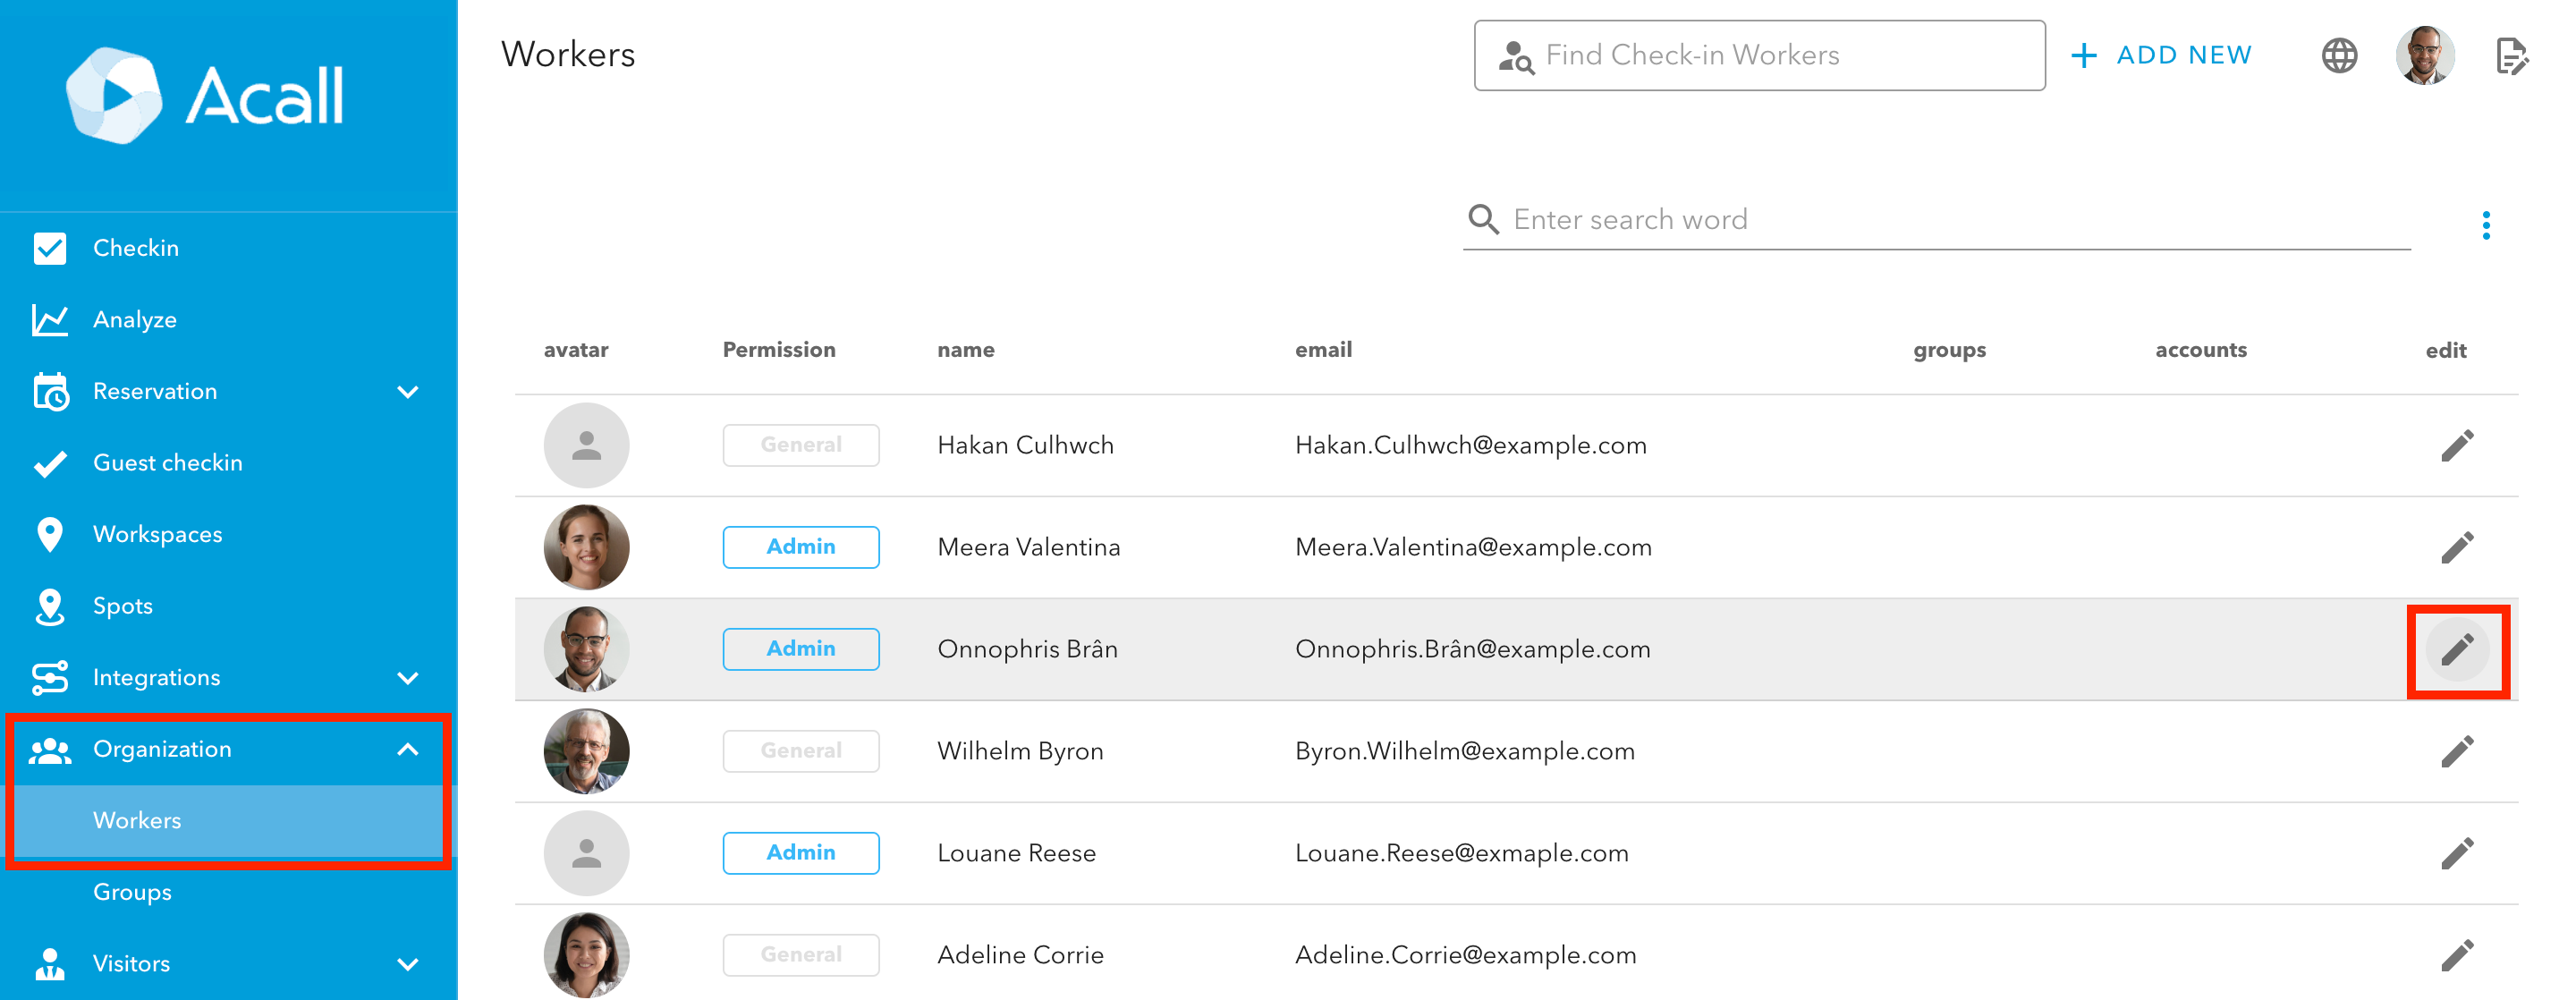Edit Wilhelm Byron's worker entry

[2456, 751]
